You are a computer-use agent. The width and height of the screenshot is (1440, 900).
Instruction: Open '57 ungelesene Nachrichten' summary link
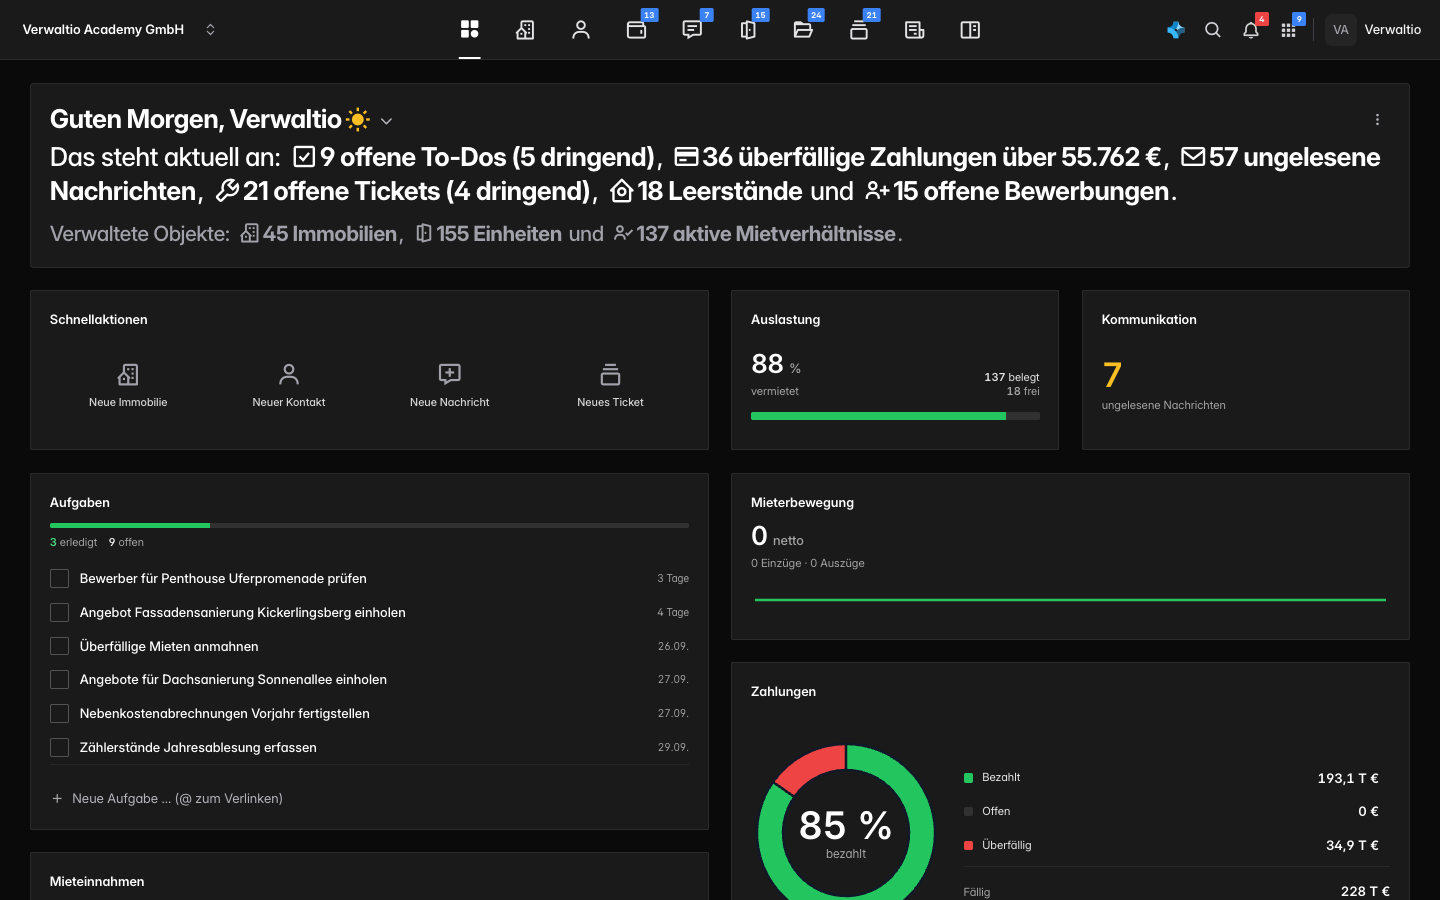[715, 174]
